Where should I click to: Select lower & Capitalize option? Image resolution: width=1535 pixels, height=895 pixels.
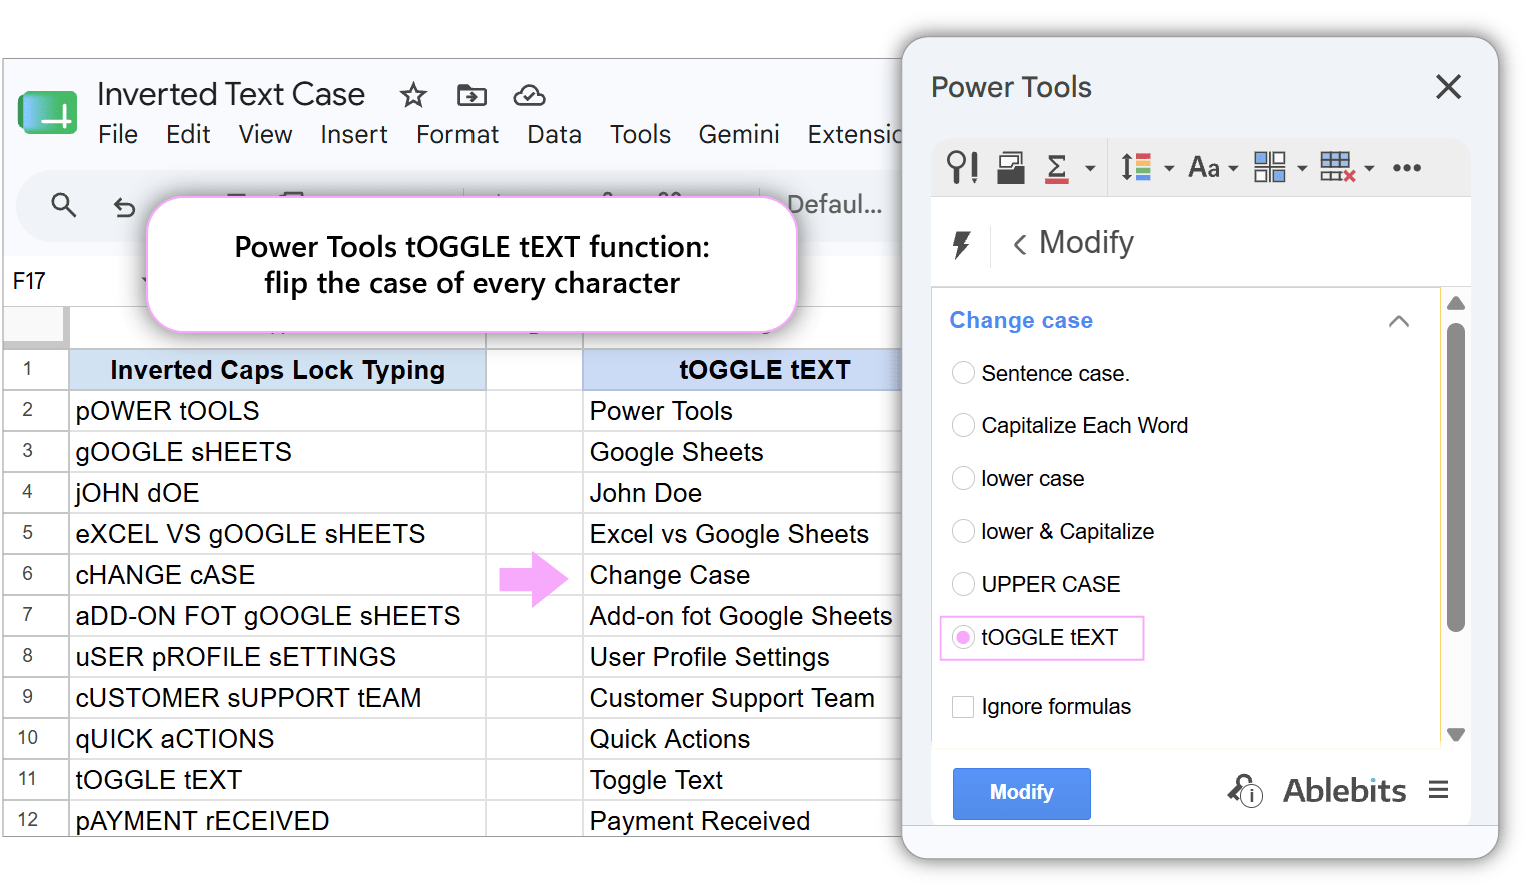click(x=963, y=531)
